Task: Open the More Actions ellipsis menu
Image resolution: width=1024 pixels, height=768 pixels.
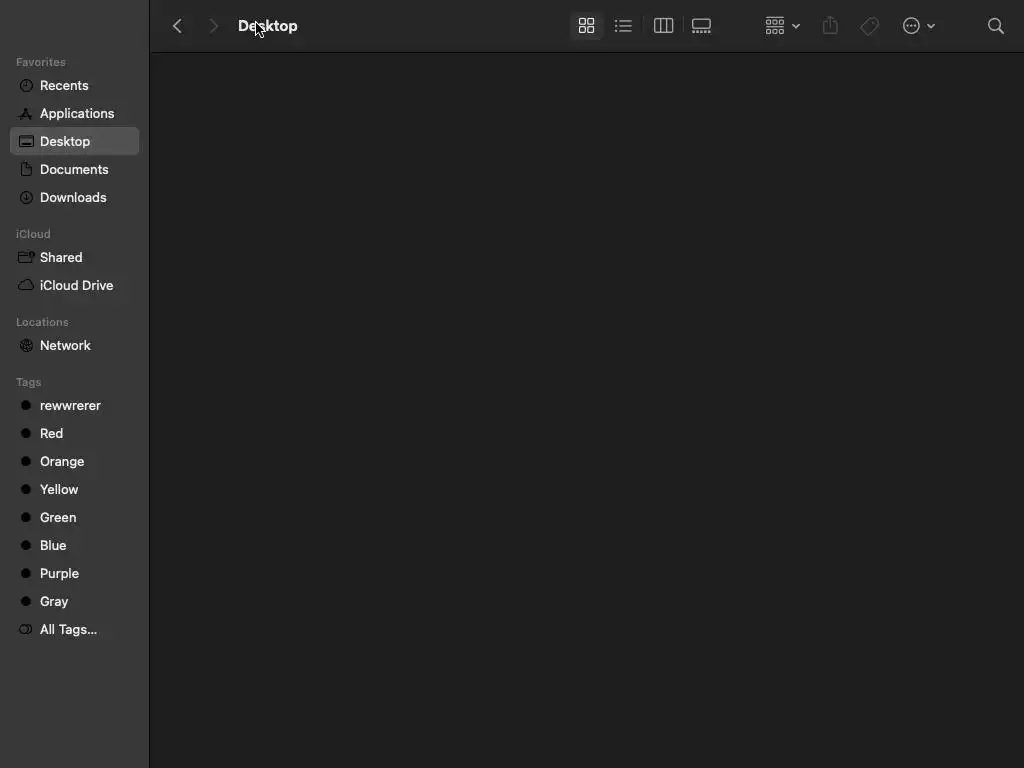Action: pos(918,26)
